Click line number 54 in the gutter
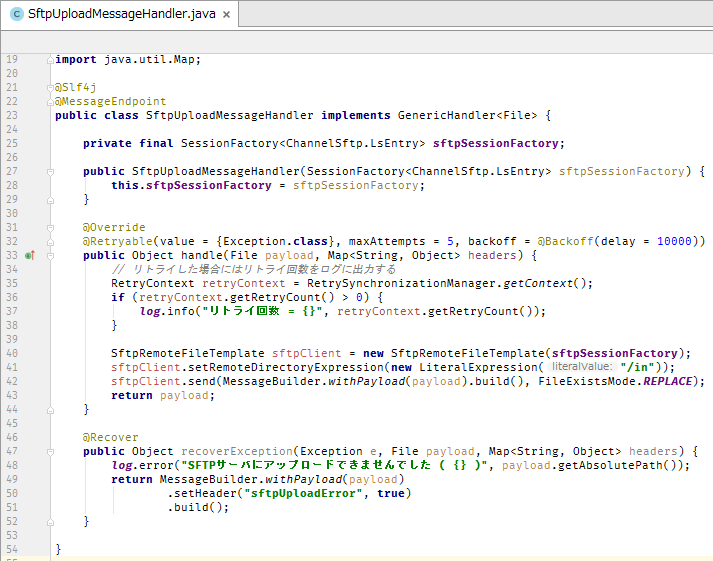This screenshot has width=713, height=561. 12,549
